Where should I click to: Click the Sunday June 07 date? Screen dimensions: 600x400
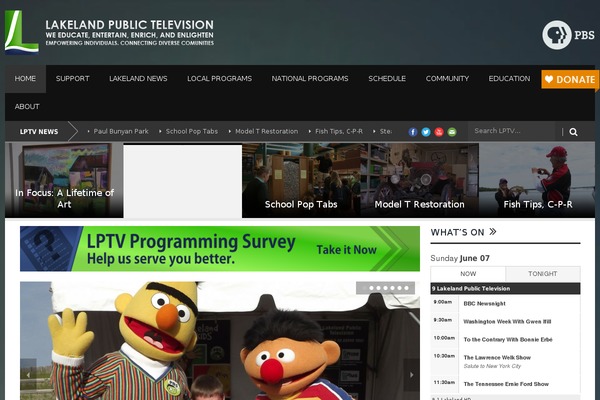coord(460,258)
